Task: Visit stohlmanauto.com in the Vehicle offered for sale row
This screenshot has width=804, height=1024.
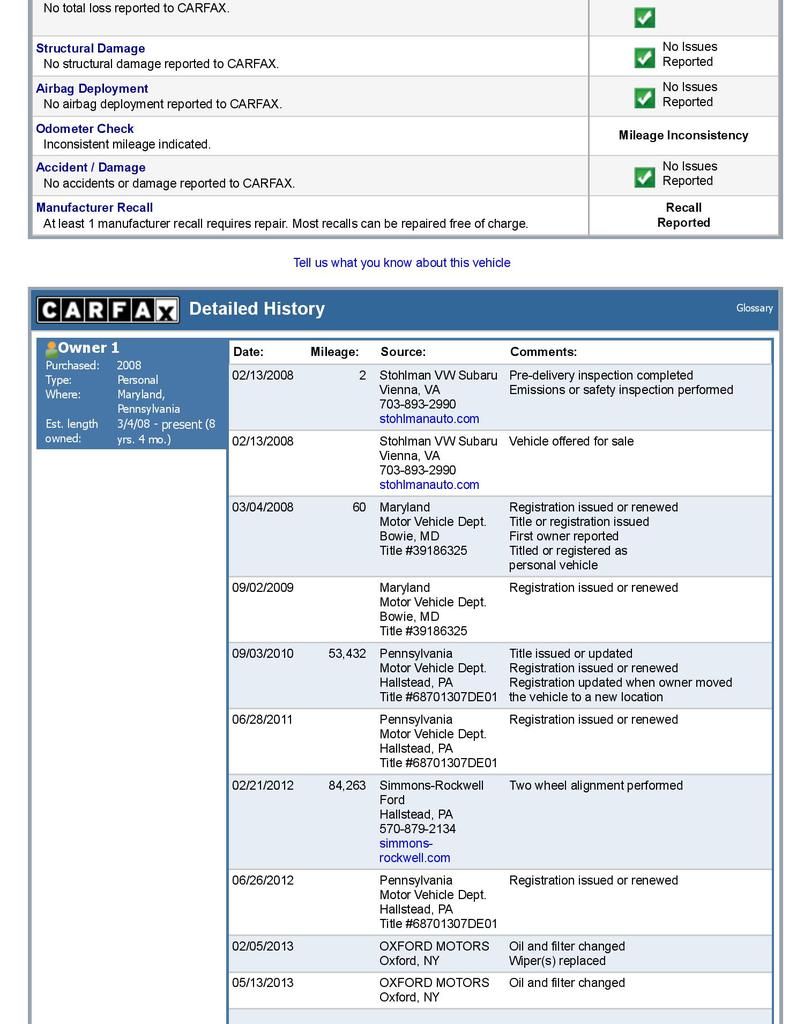Action: [x=429, y=485]
